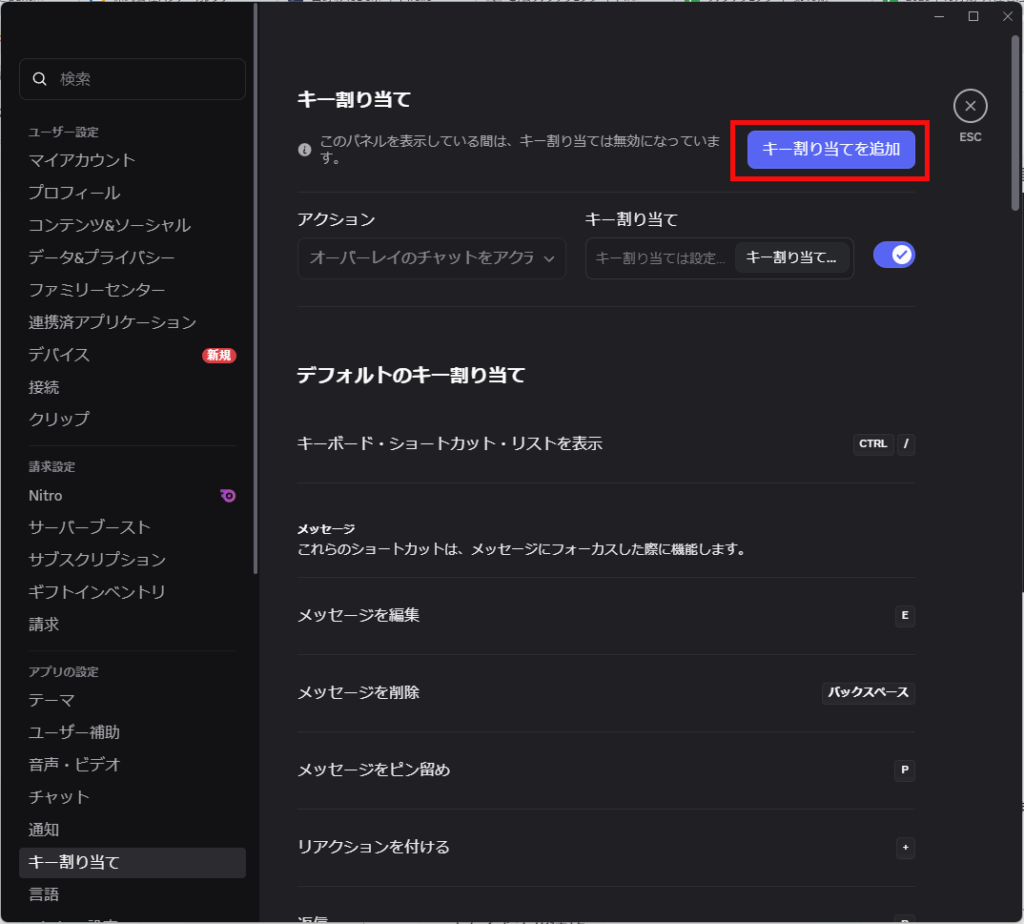Click the info icon beside keybind notice
Viewport: 1024px width, 924px height.
point(305,150)
